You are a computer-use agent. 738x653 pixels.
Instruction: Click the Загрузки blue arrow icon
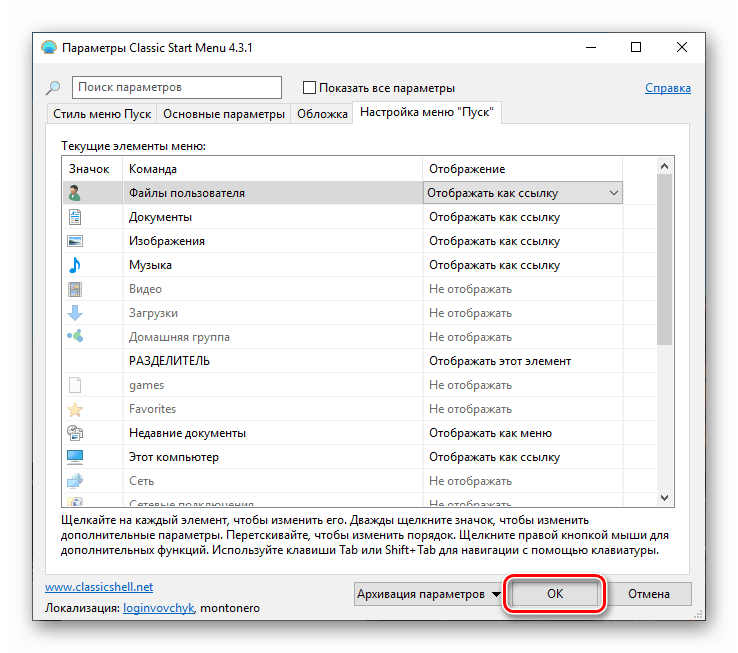[75, 313]
